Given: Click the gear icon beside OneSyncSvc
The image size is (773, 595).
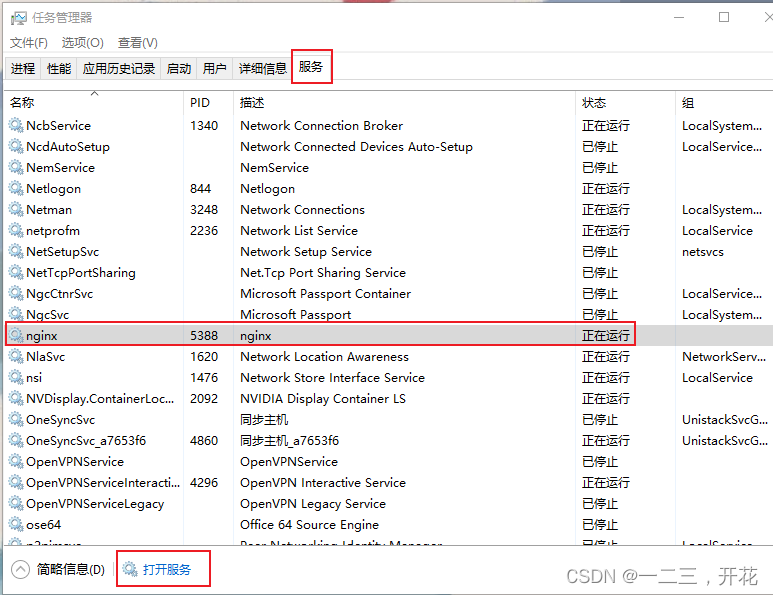Looking at the screenshot, I should [x=16, y=420].
